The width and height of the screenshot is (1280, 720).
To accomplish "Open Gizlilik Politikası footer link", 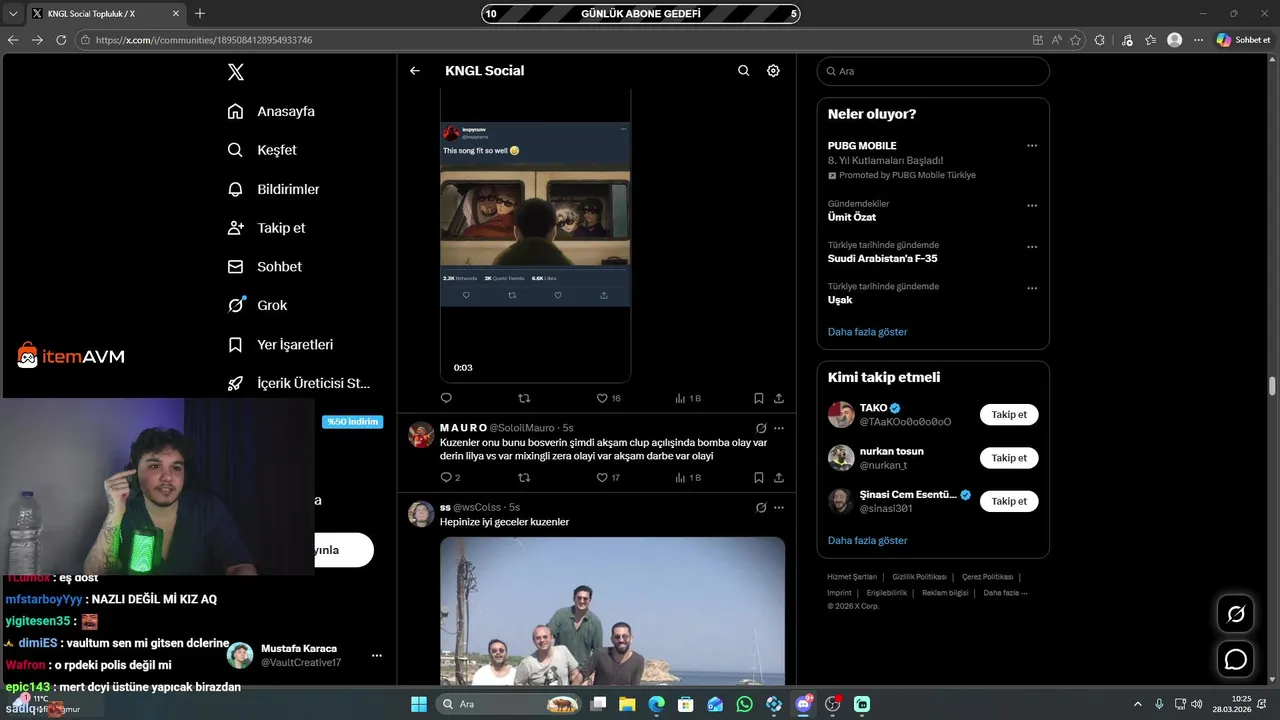I will pos(919,577).
